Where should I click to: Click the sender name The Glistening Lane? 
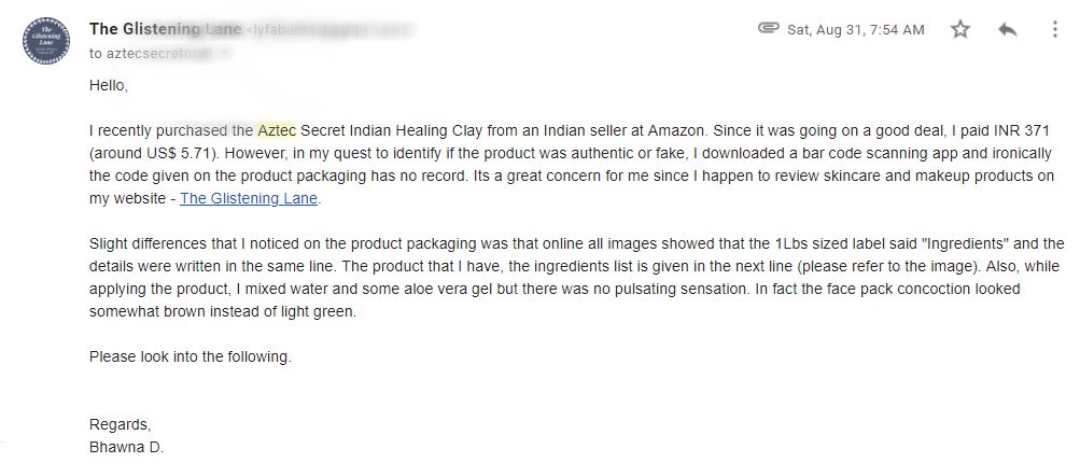coord(165,29)
